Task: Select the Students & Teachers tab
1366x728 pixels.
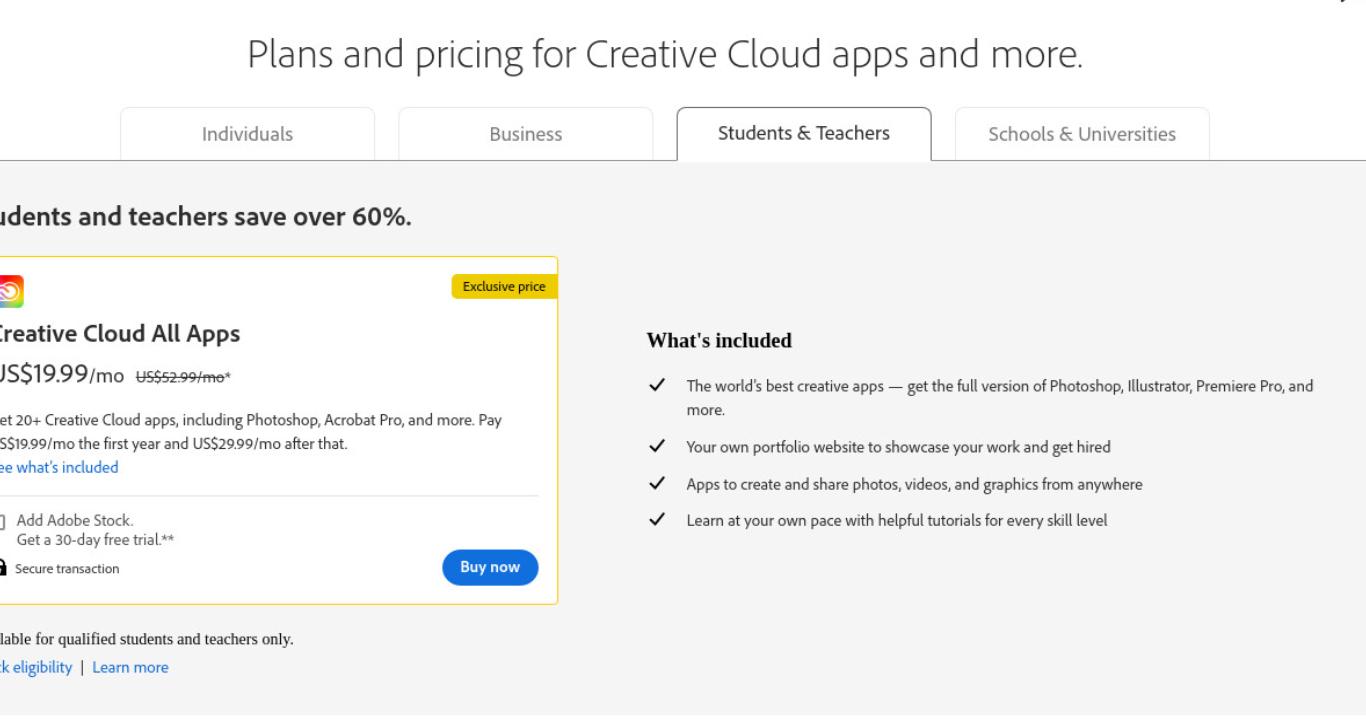Action: click(x=804, y=133)
